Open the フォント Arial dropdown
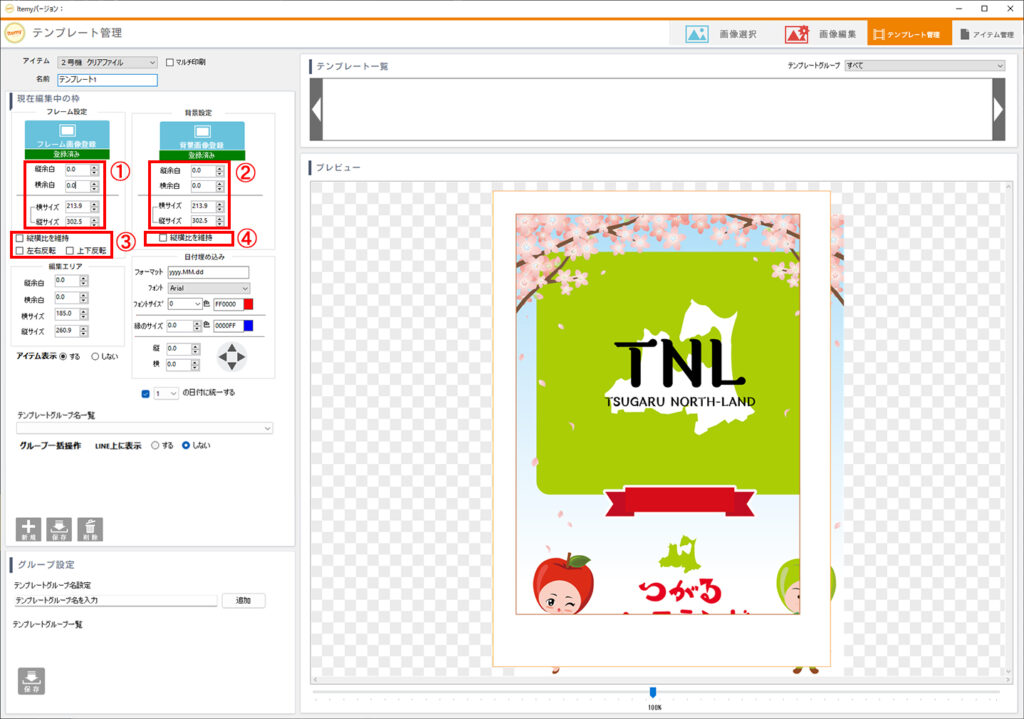The width and height of the screenshot is (1024, 719). [208, 288]
